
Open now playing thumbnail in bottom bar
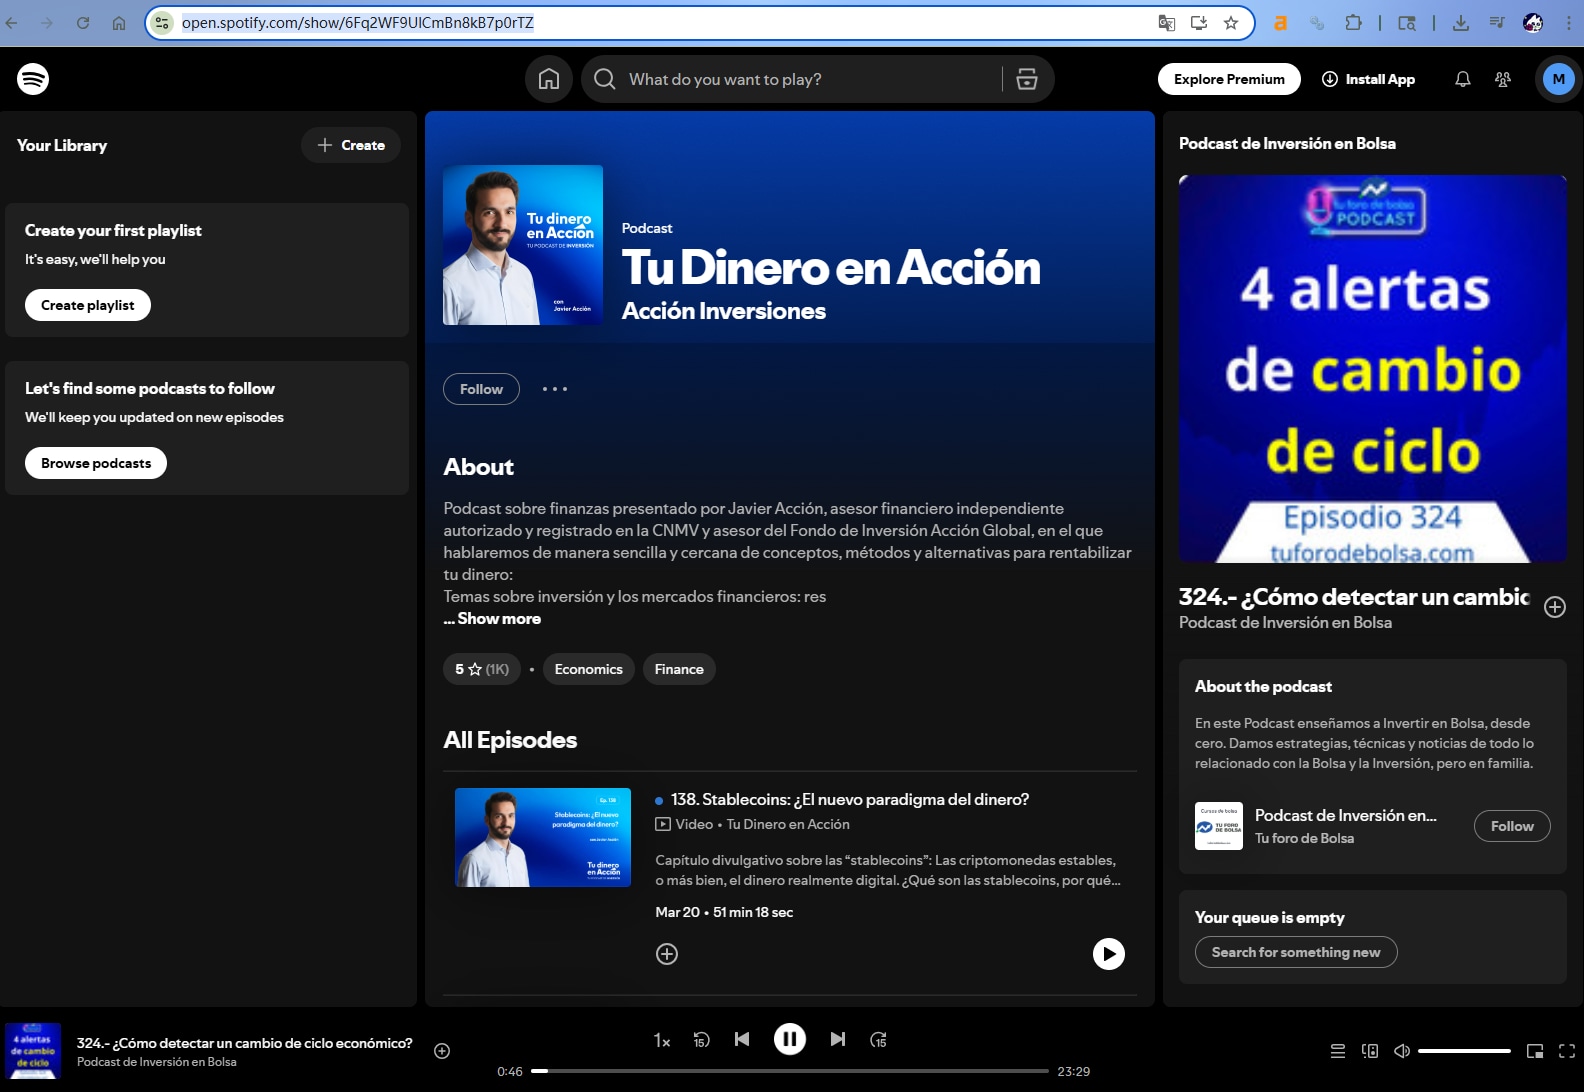33,1051
